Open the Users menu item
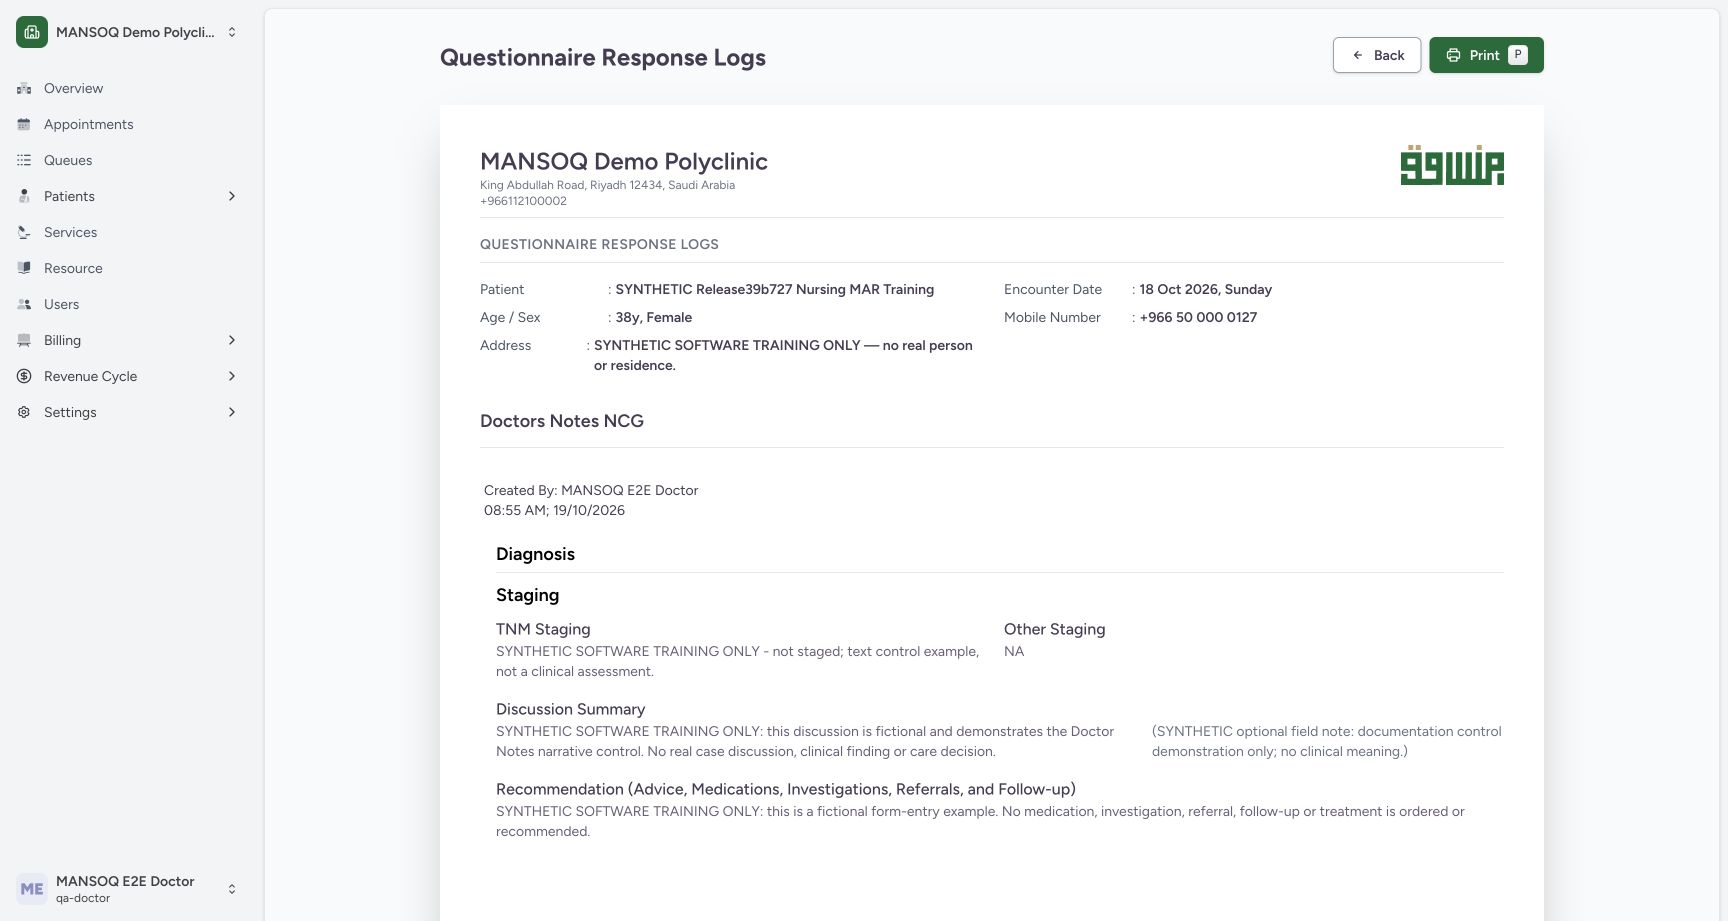Image resolution: width=1728 pixels, height=921 pixels. tap(128, 304)
